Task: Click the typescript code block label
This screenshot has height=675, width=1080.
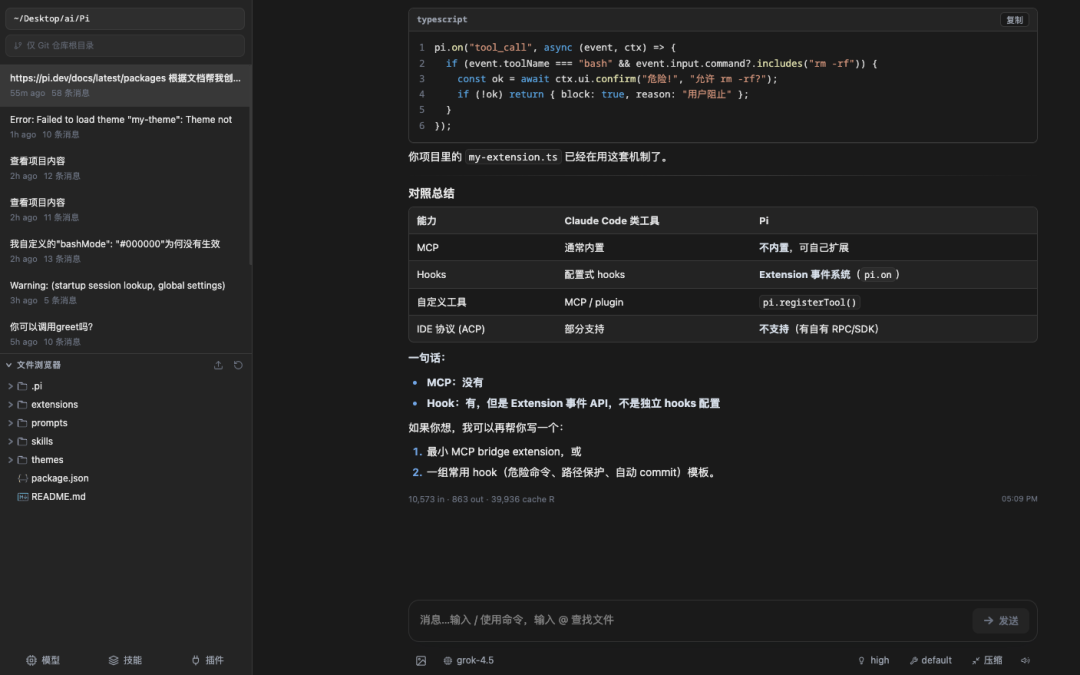Action: pos(442,20)
